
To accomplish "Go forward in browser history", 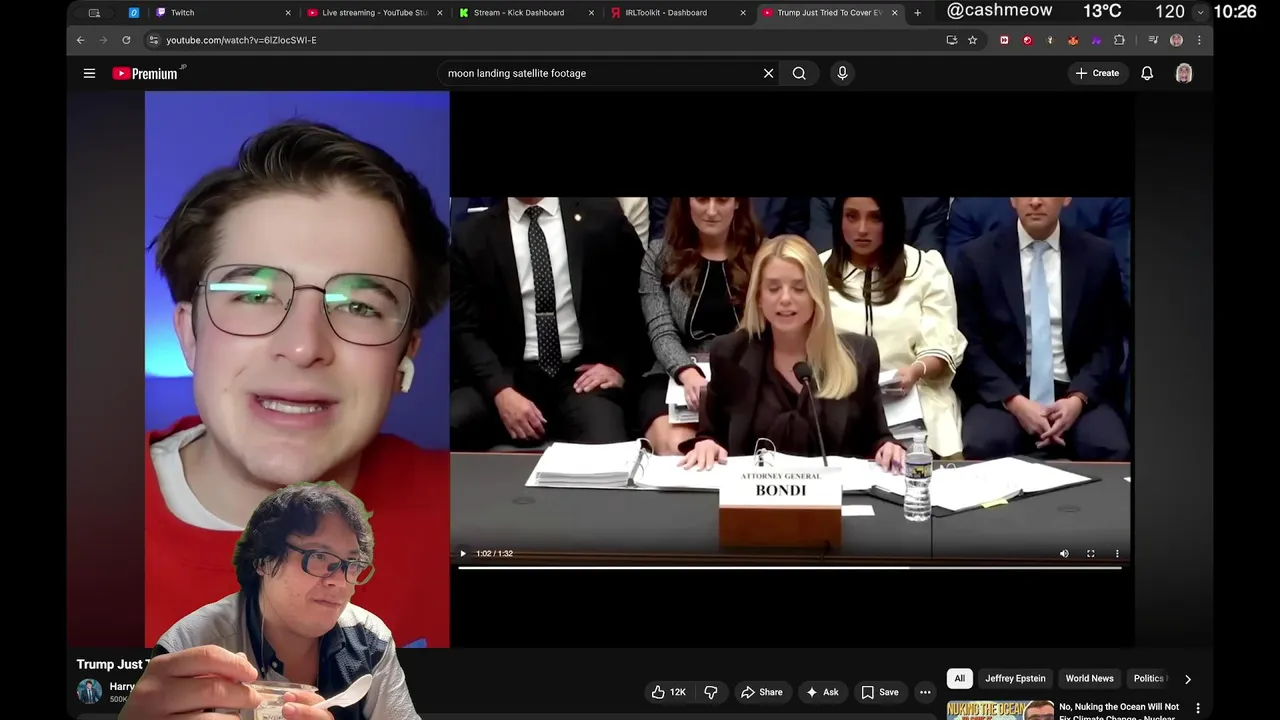I will click(103, 40).
